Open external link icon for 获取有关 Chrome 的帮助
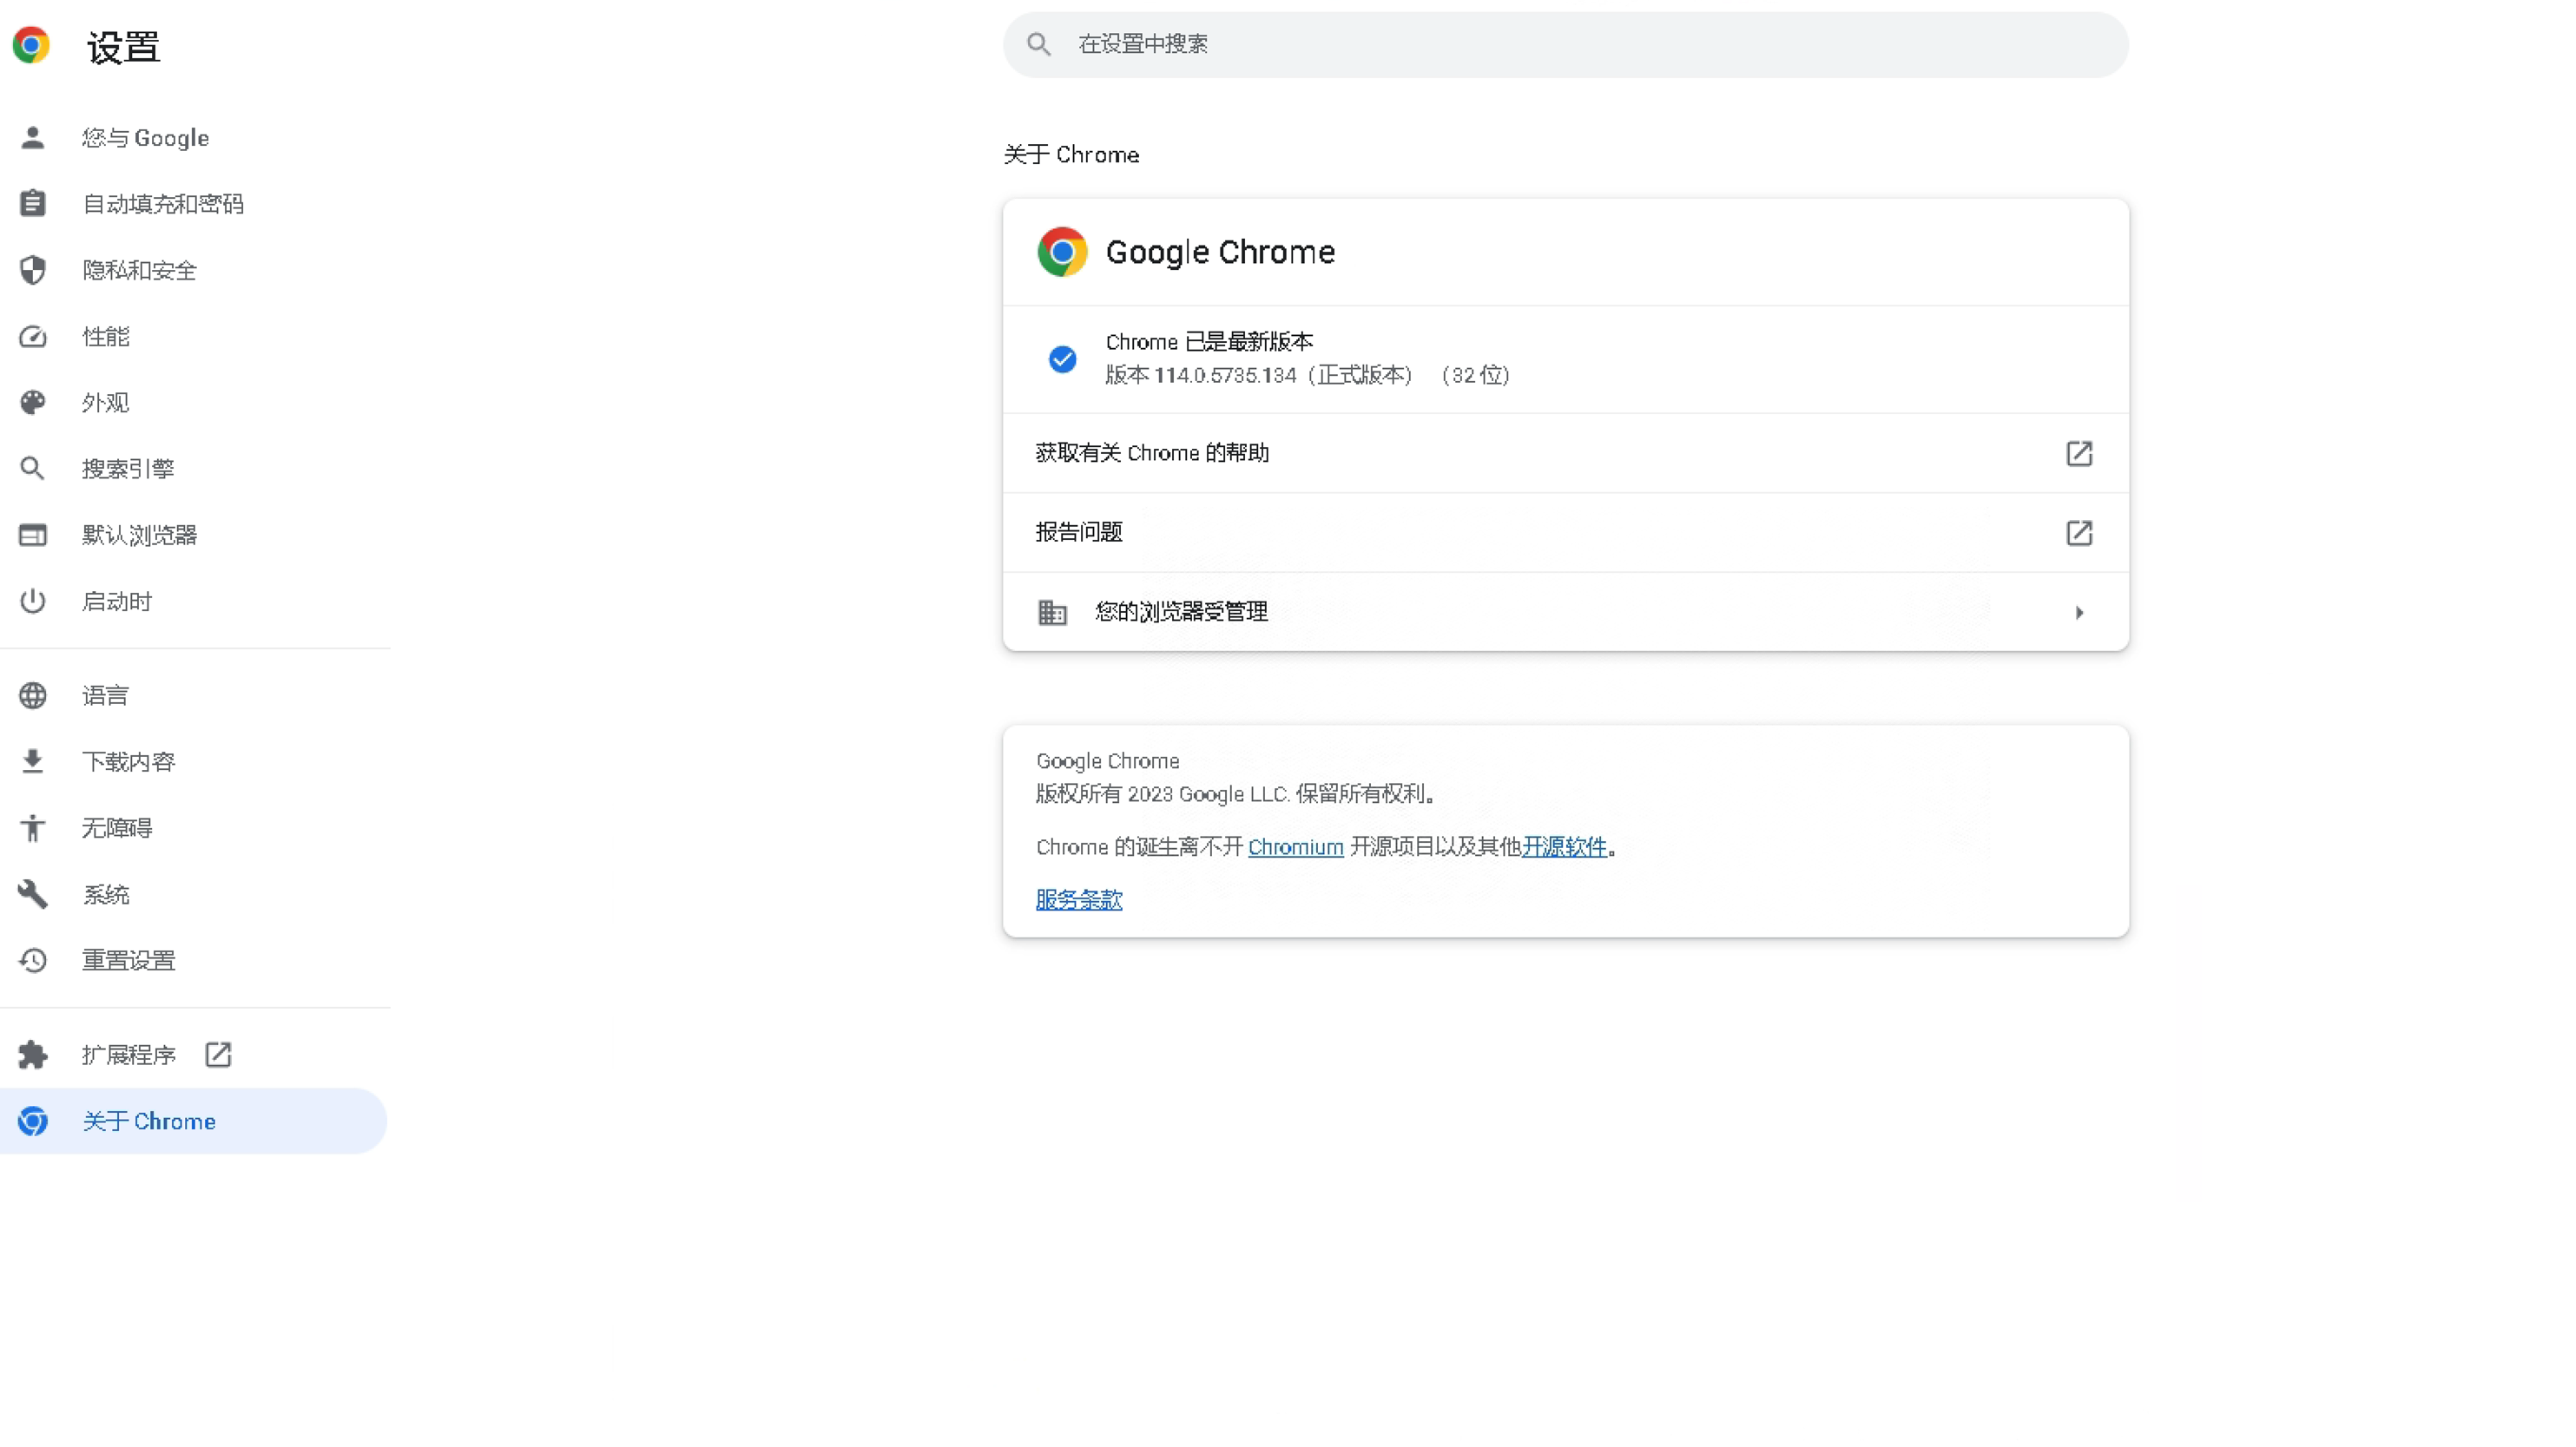This screenshot has width=2576, height=1447. (2079, 453)
